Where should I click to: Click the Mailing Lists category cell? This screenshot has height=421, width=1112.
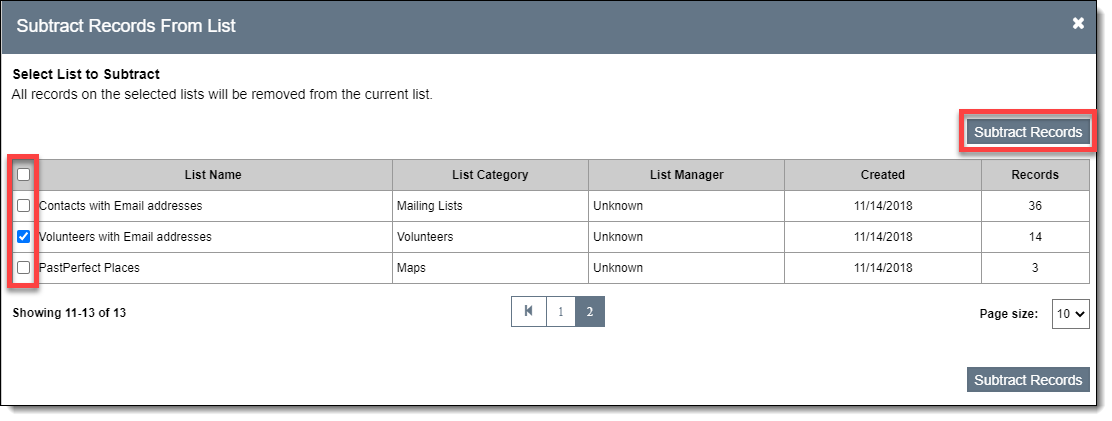(x=430, y=206)
